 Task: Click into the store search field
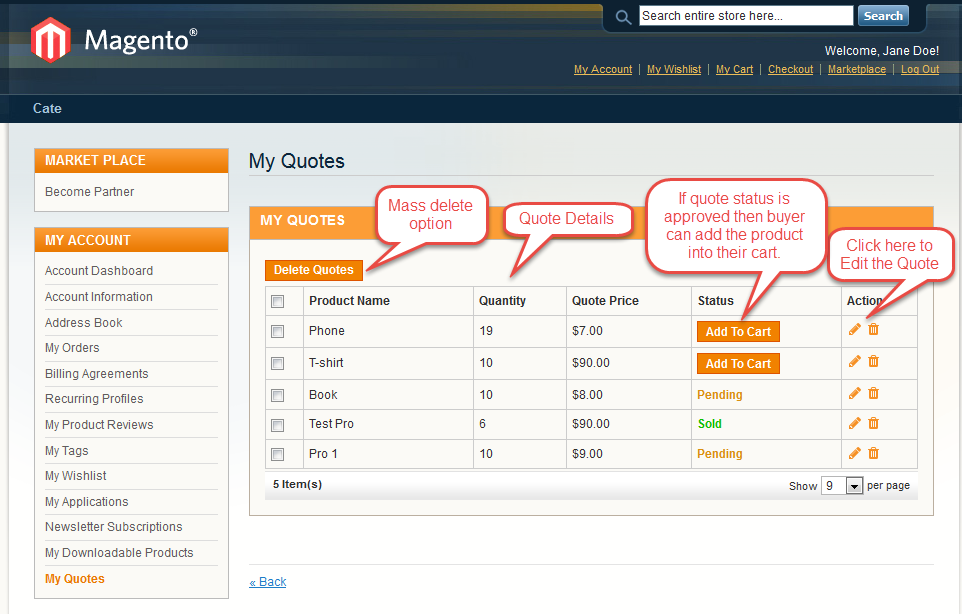(x=745, y=16)
